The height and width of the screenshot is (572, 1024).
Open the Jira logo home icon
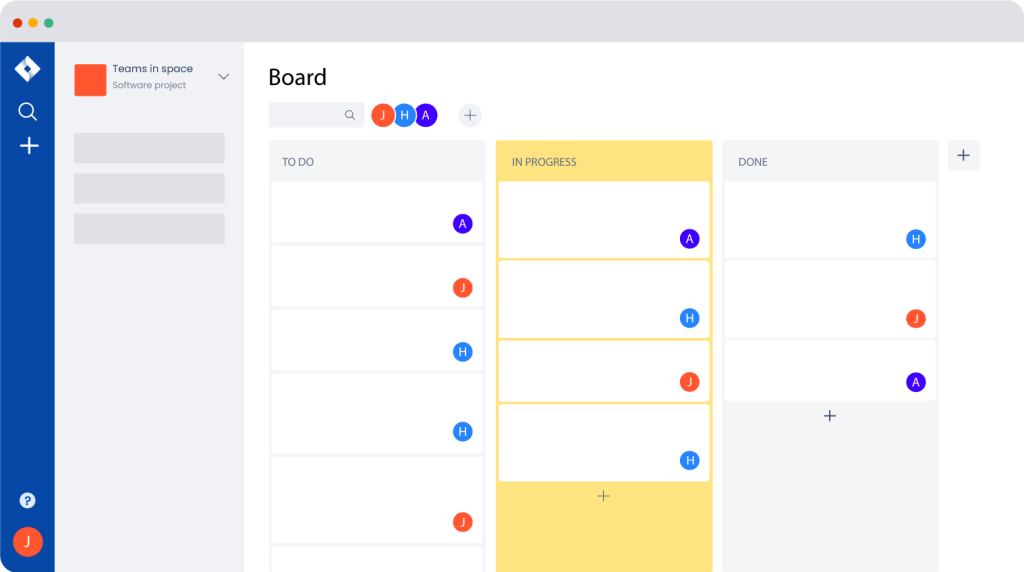pos(27,69)
